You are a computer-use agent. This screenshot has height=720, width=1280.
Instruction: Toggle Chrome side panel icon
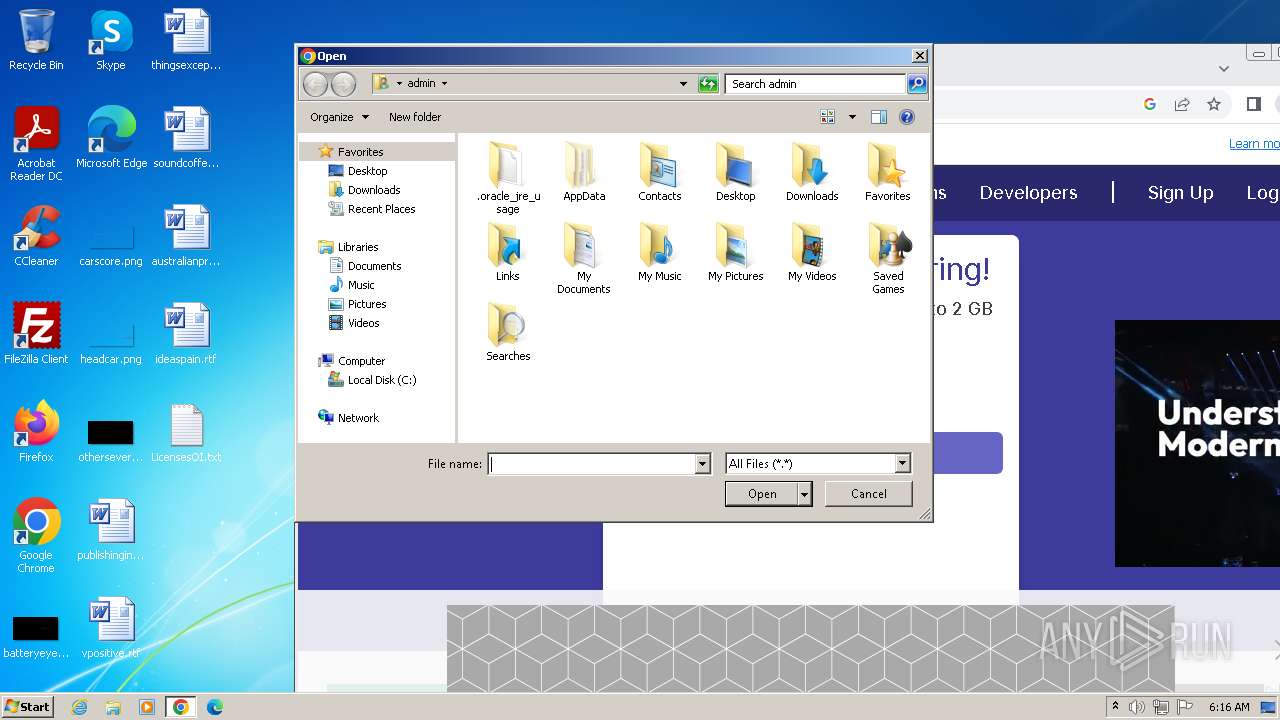(1254, 104)
